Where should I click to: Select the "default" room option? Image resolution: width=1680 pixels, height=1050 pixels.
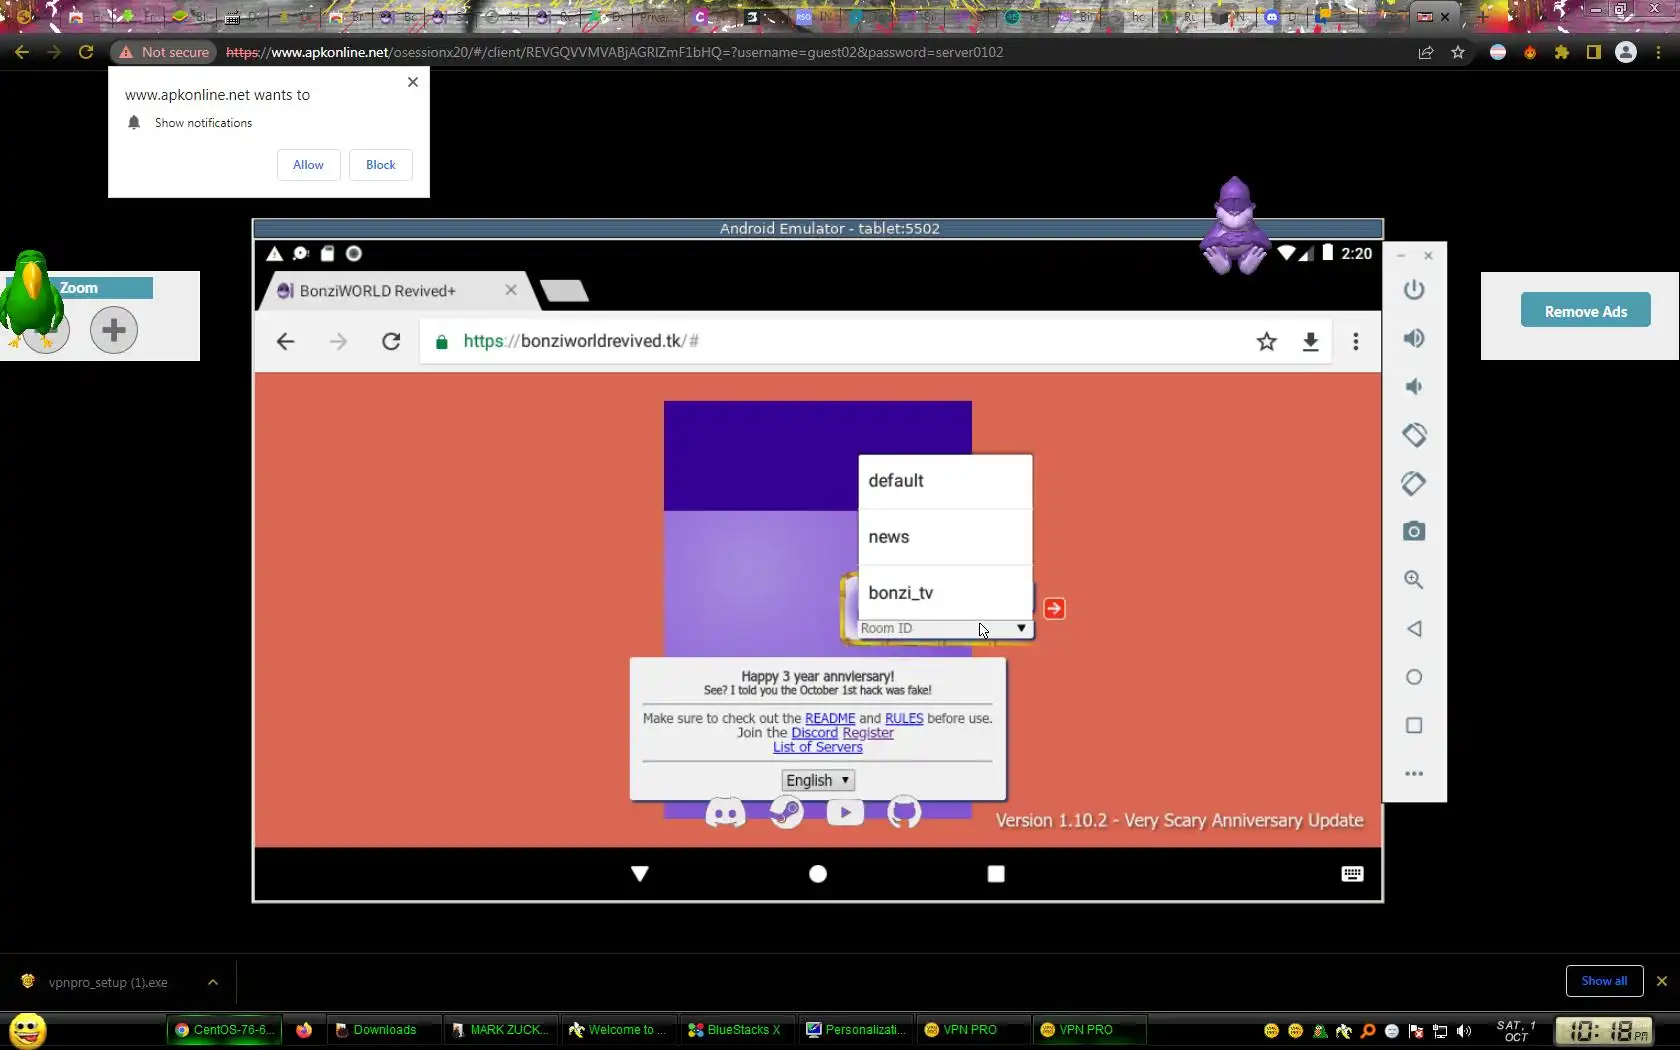945,481
